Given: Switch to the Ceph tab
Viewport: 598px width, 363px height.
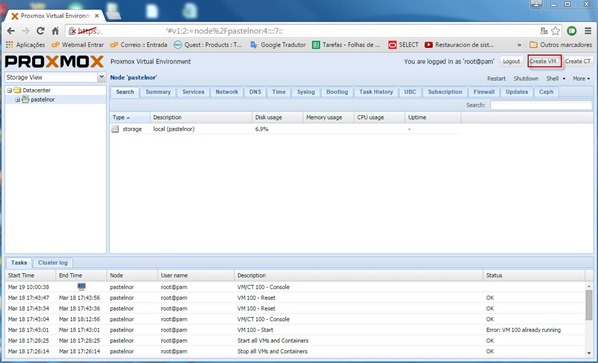Looking at the screenshot, I should point(546,92).
